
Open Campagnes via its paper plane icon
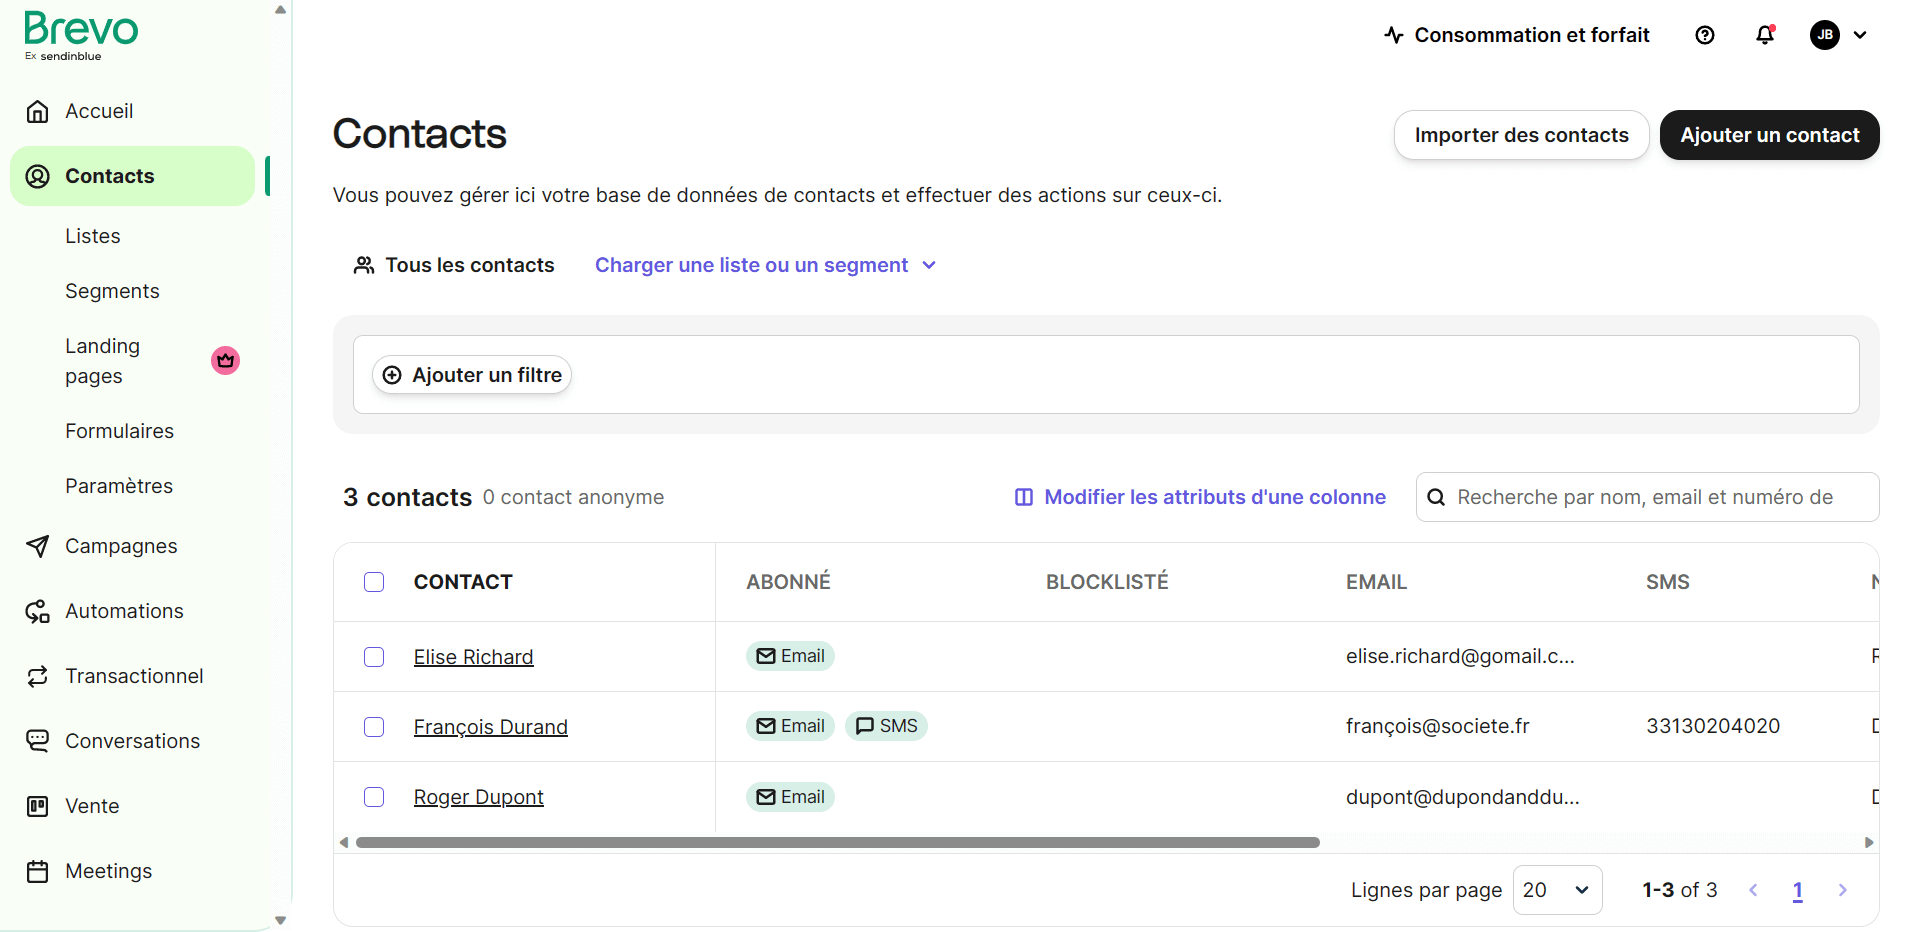(x=38, y=546)
